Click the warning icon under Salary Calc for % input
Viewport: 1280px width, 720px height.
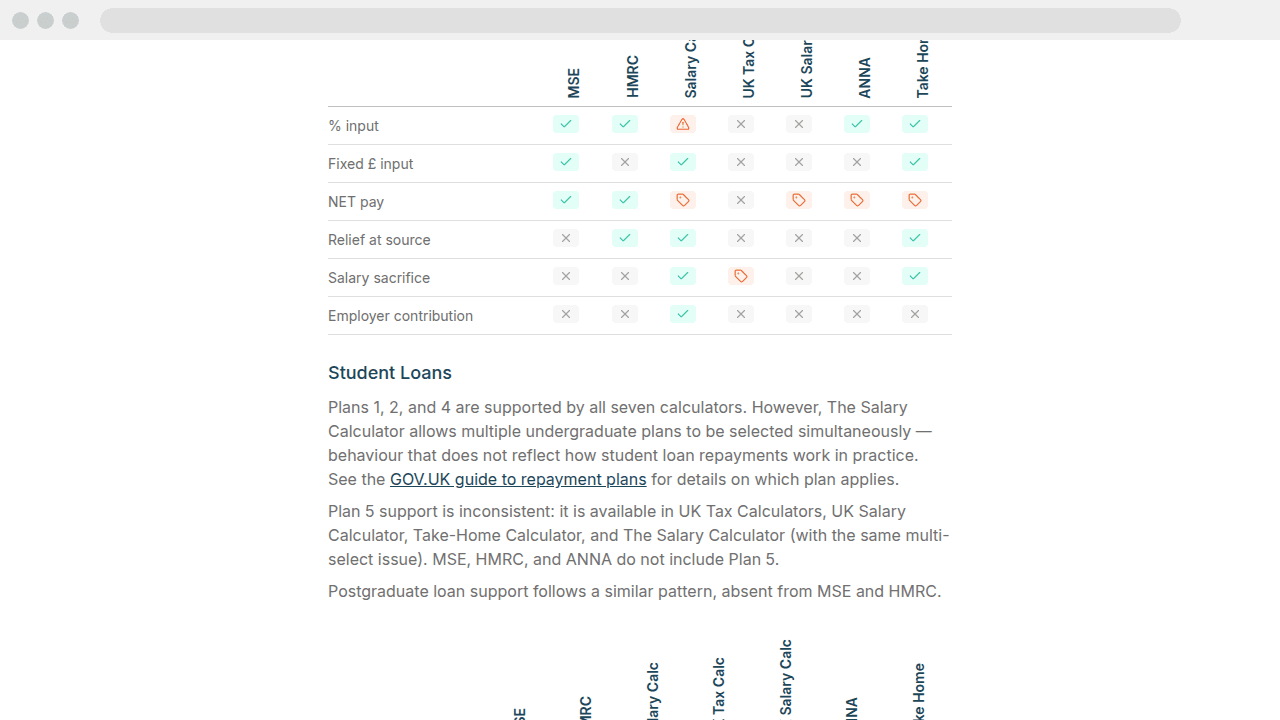(683, 124)
